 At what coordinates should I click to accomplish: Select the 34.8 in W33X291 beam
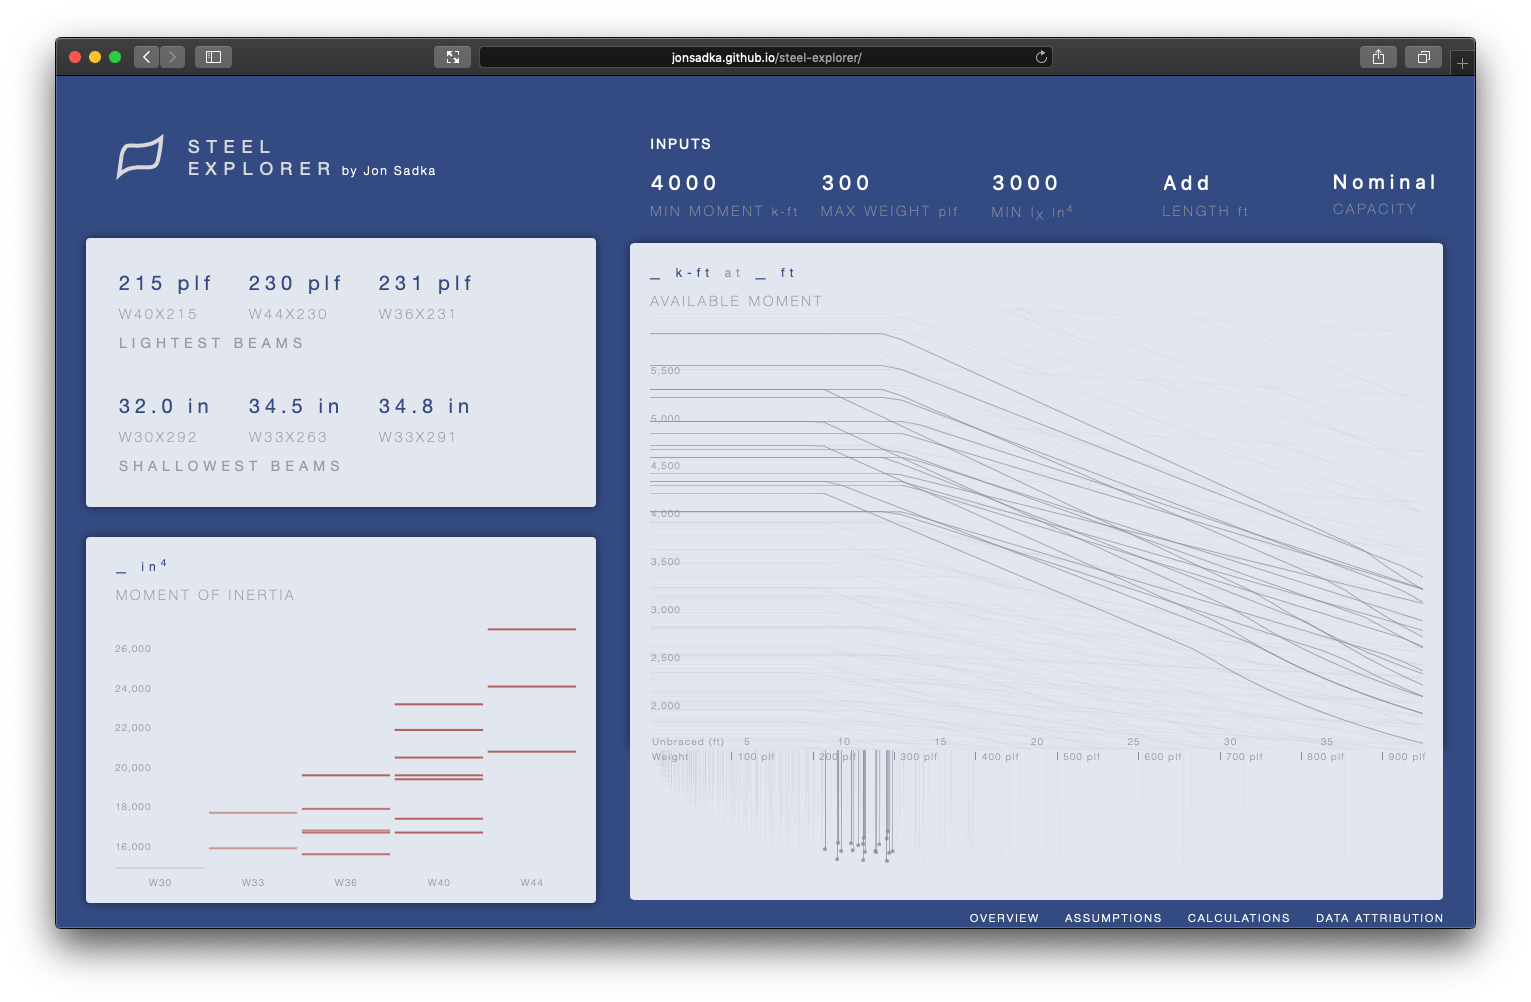[x=425, y=419]
